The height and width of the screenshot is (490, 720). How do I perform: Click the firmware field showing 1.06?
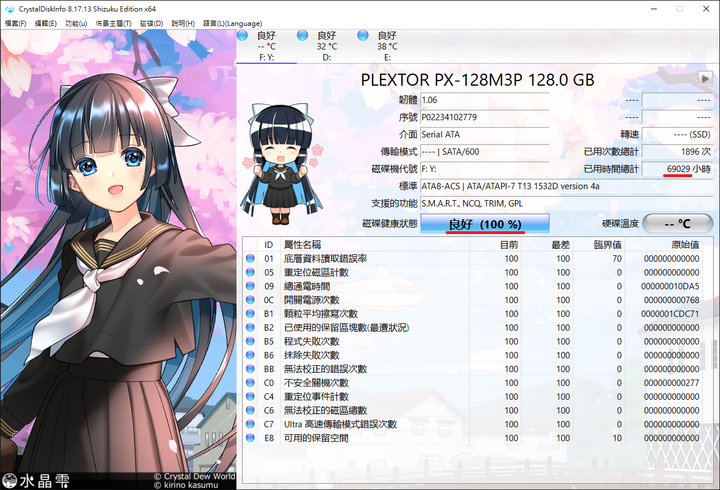coord(484,100)
